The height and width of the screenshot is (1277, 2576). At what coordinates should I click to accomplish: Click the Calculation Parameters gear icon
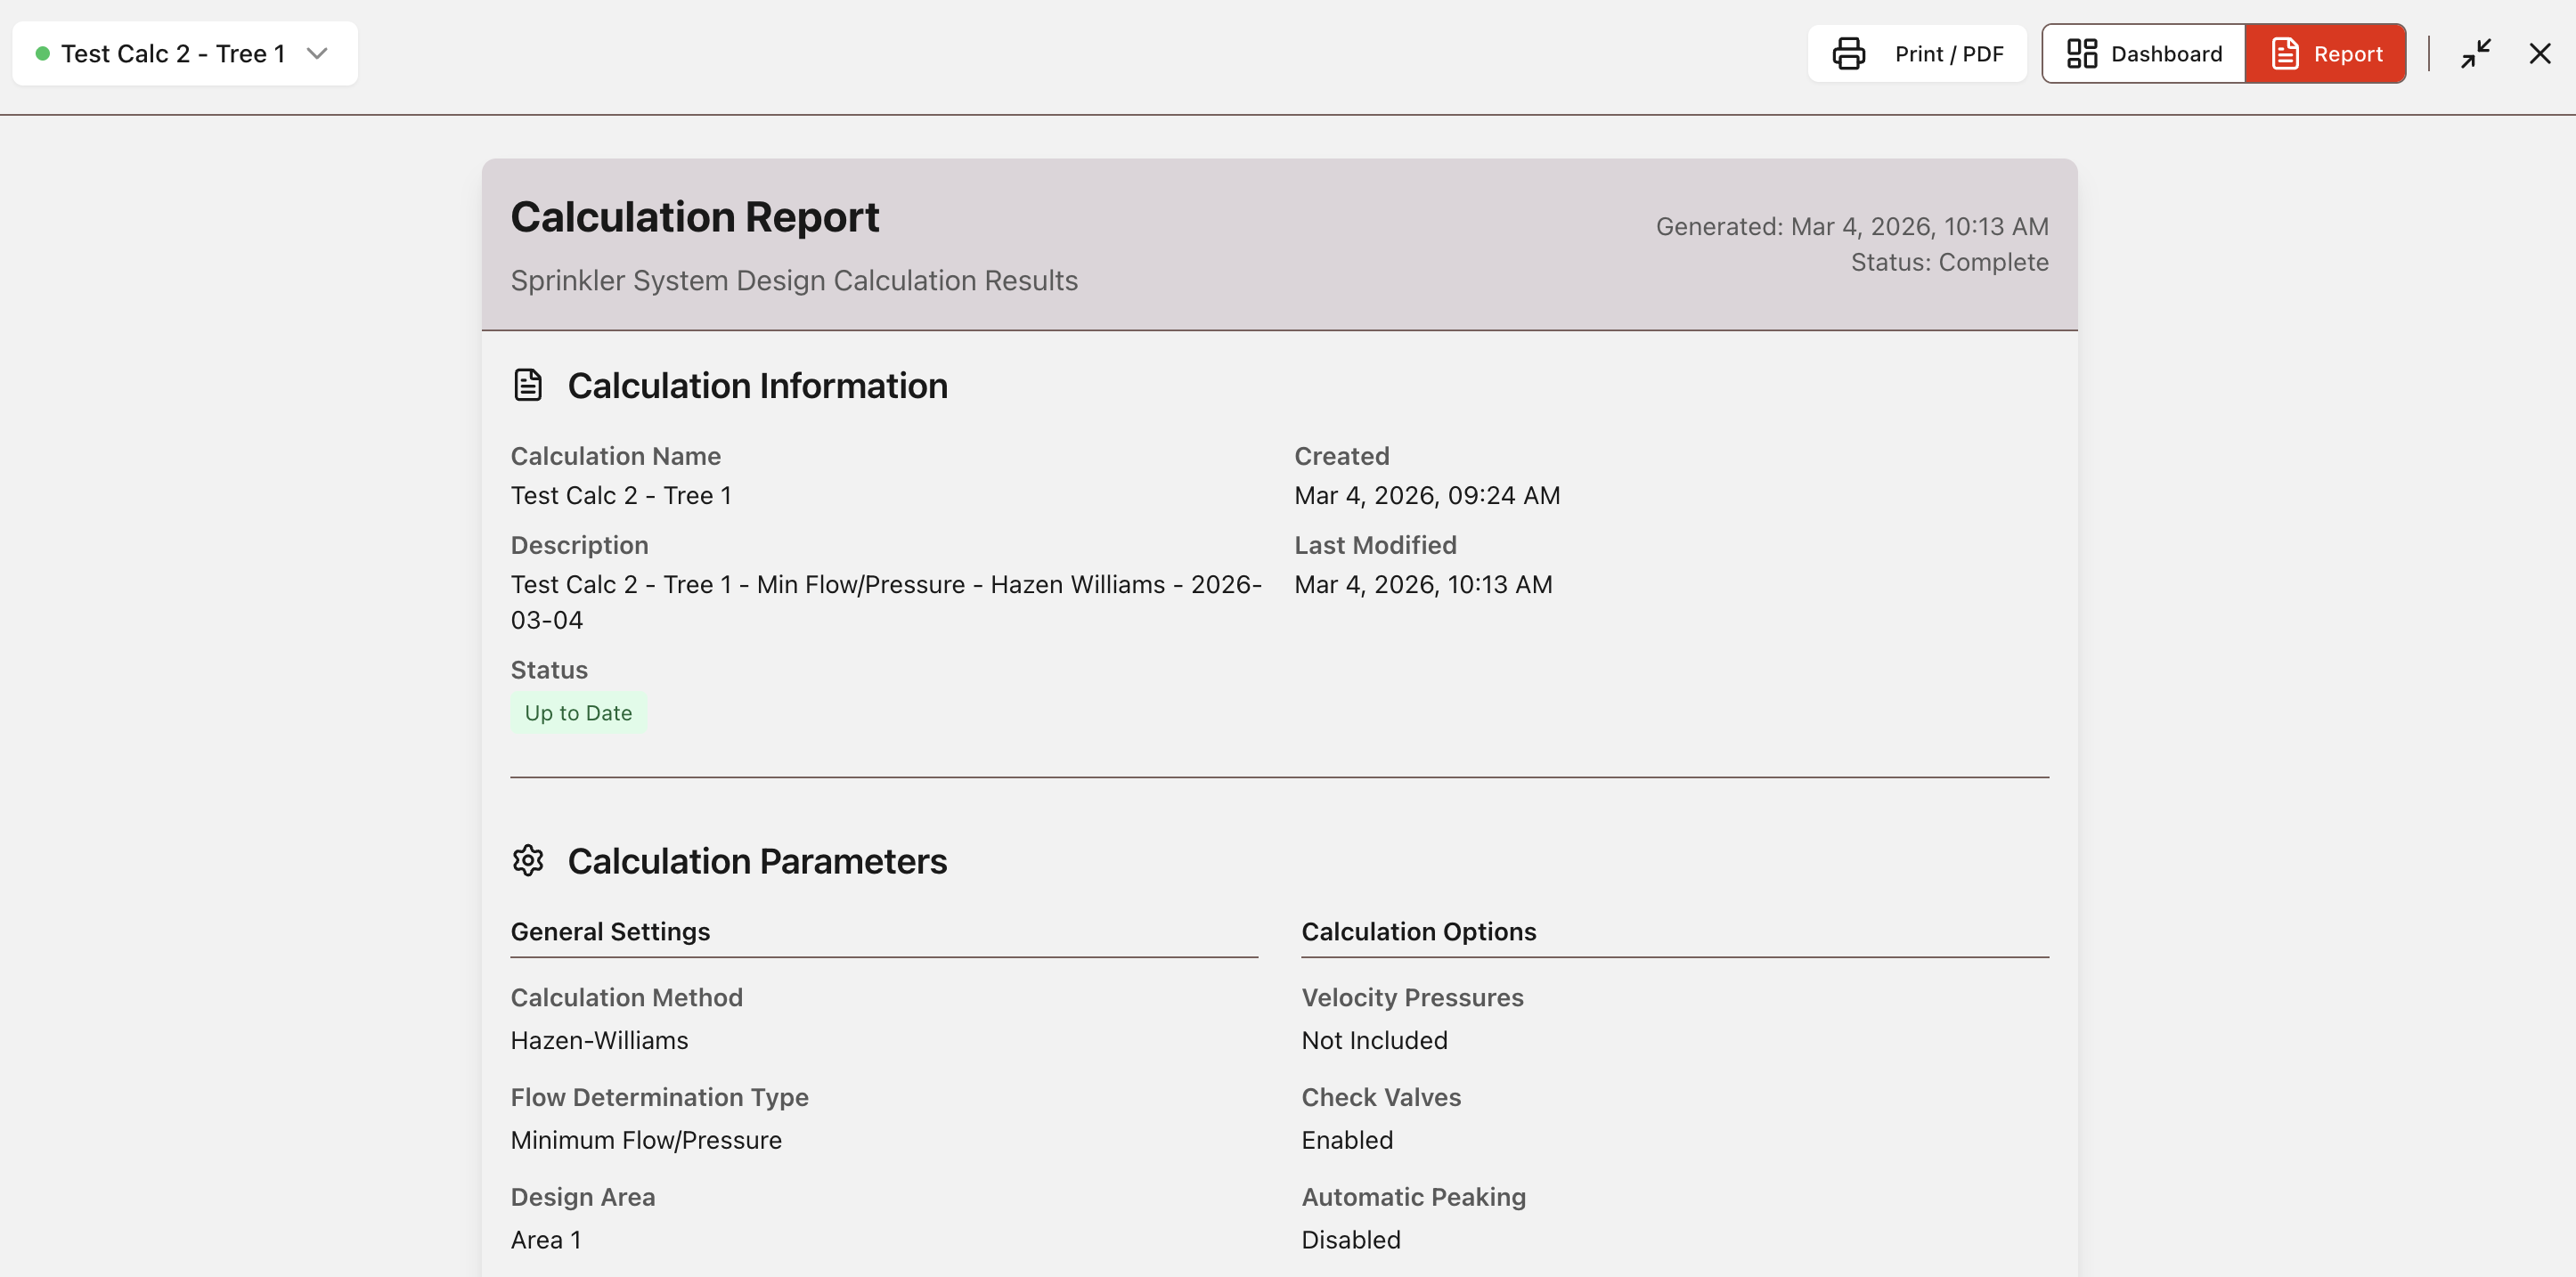[x=528, y=860]
